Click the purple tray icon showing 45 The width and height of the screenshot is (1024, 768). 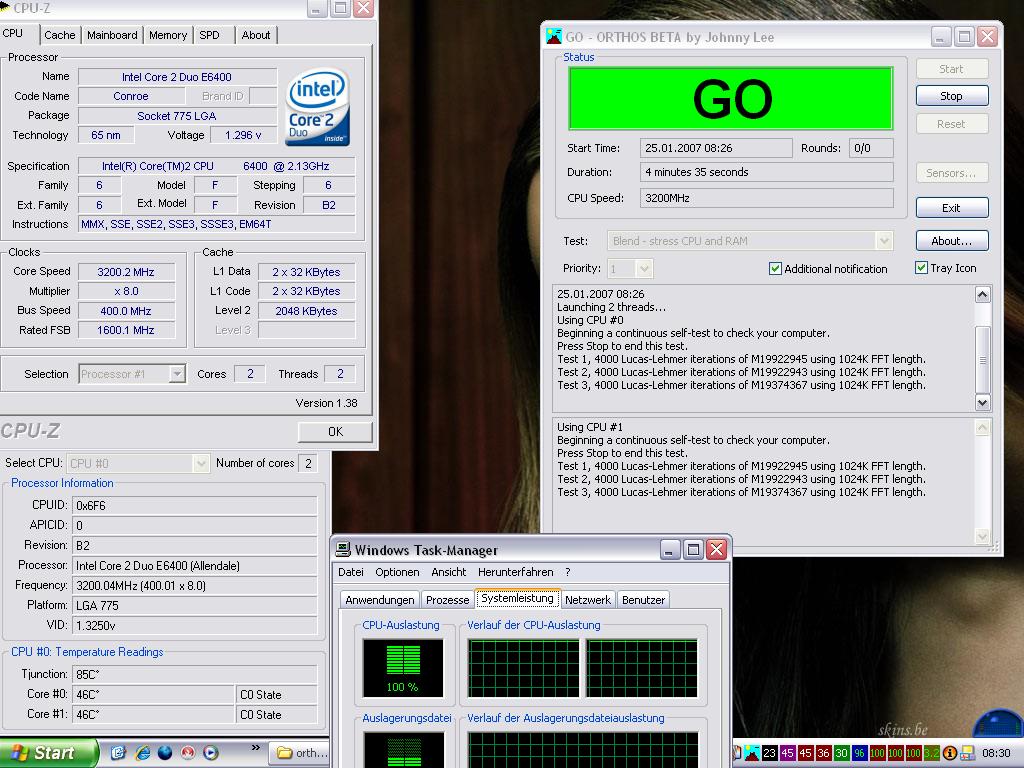pyautogui.click(x=788, y=753)
